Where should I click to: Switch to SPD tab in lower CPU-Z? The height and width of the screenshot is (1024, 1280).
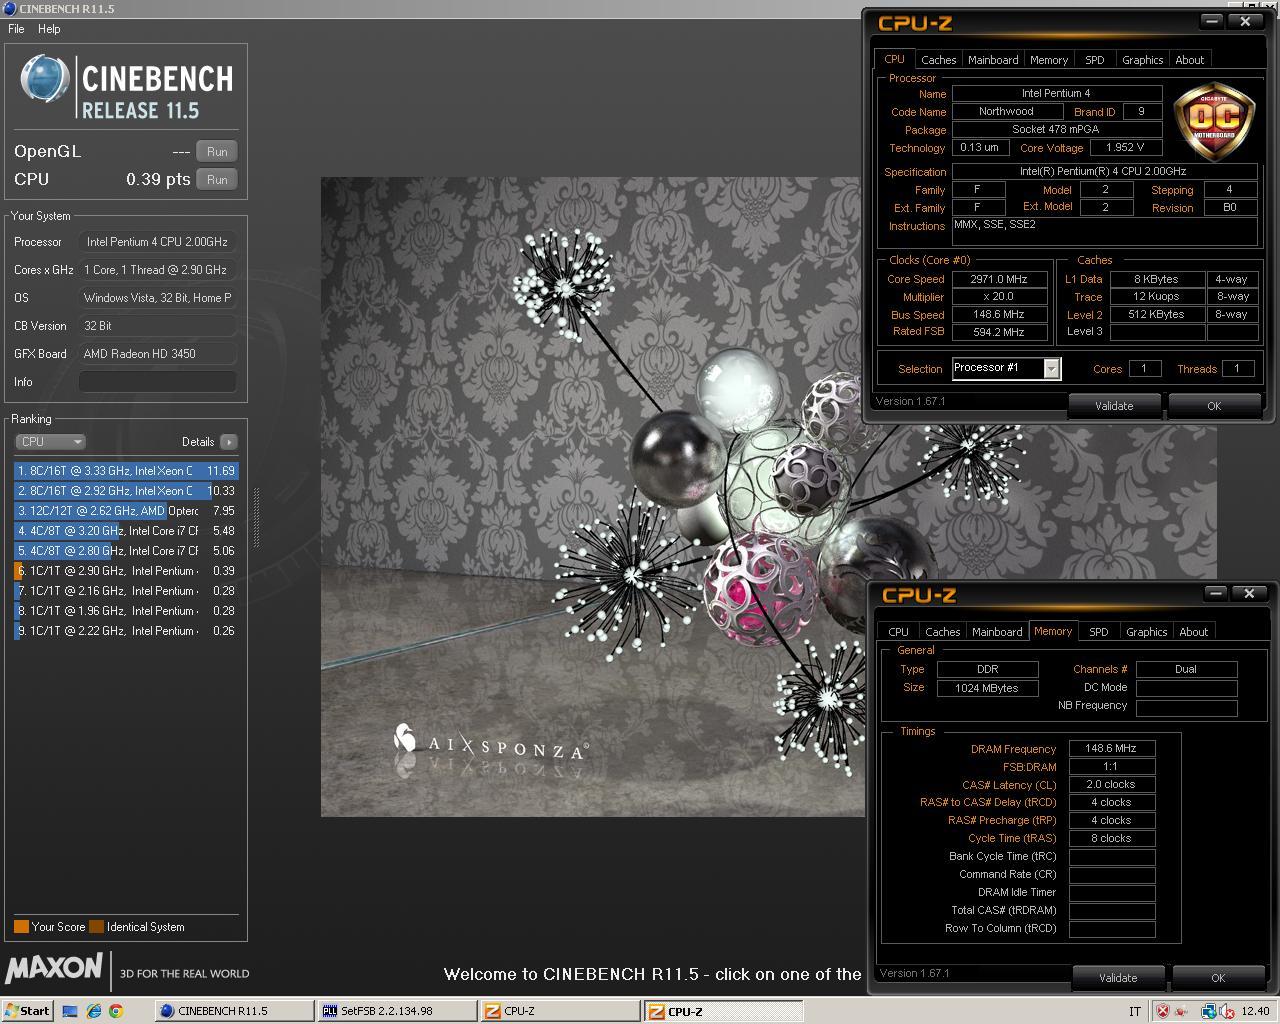1099,632
